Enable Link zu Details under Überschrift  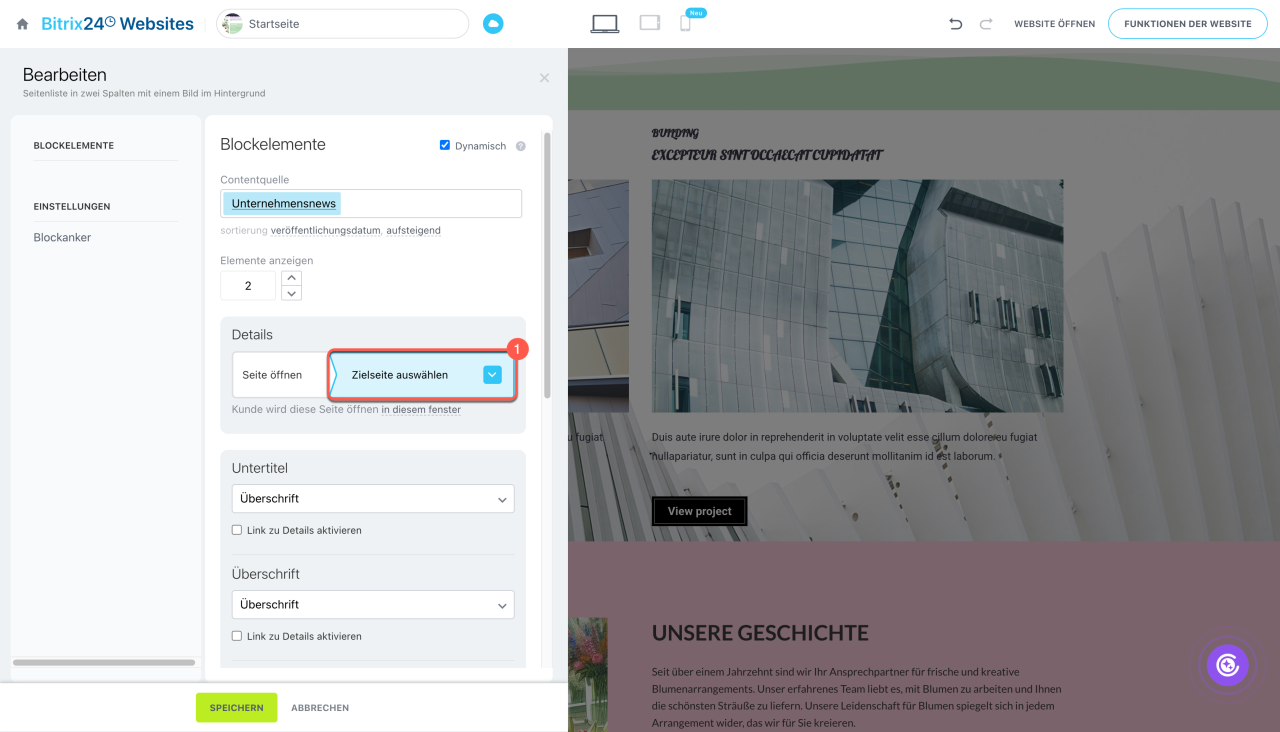pyautogui.click(x=237, y=636)
